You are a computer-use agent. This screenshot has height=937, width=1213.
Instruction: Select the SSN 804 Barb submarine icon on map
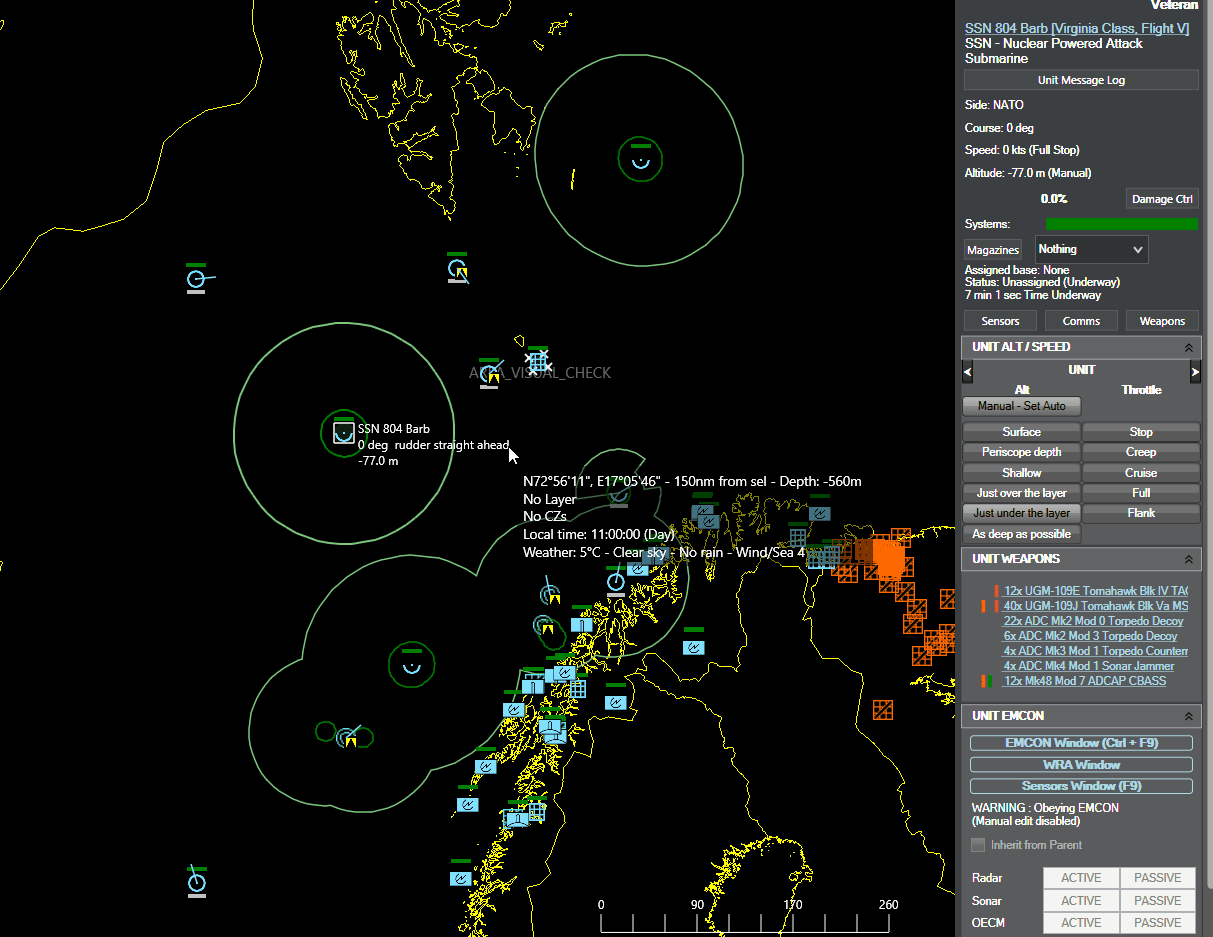343,433
